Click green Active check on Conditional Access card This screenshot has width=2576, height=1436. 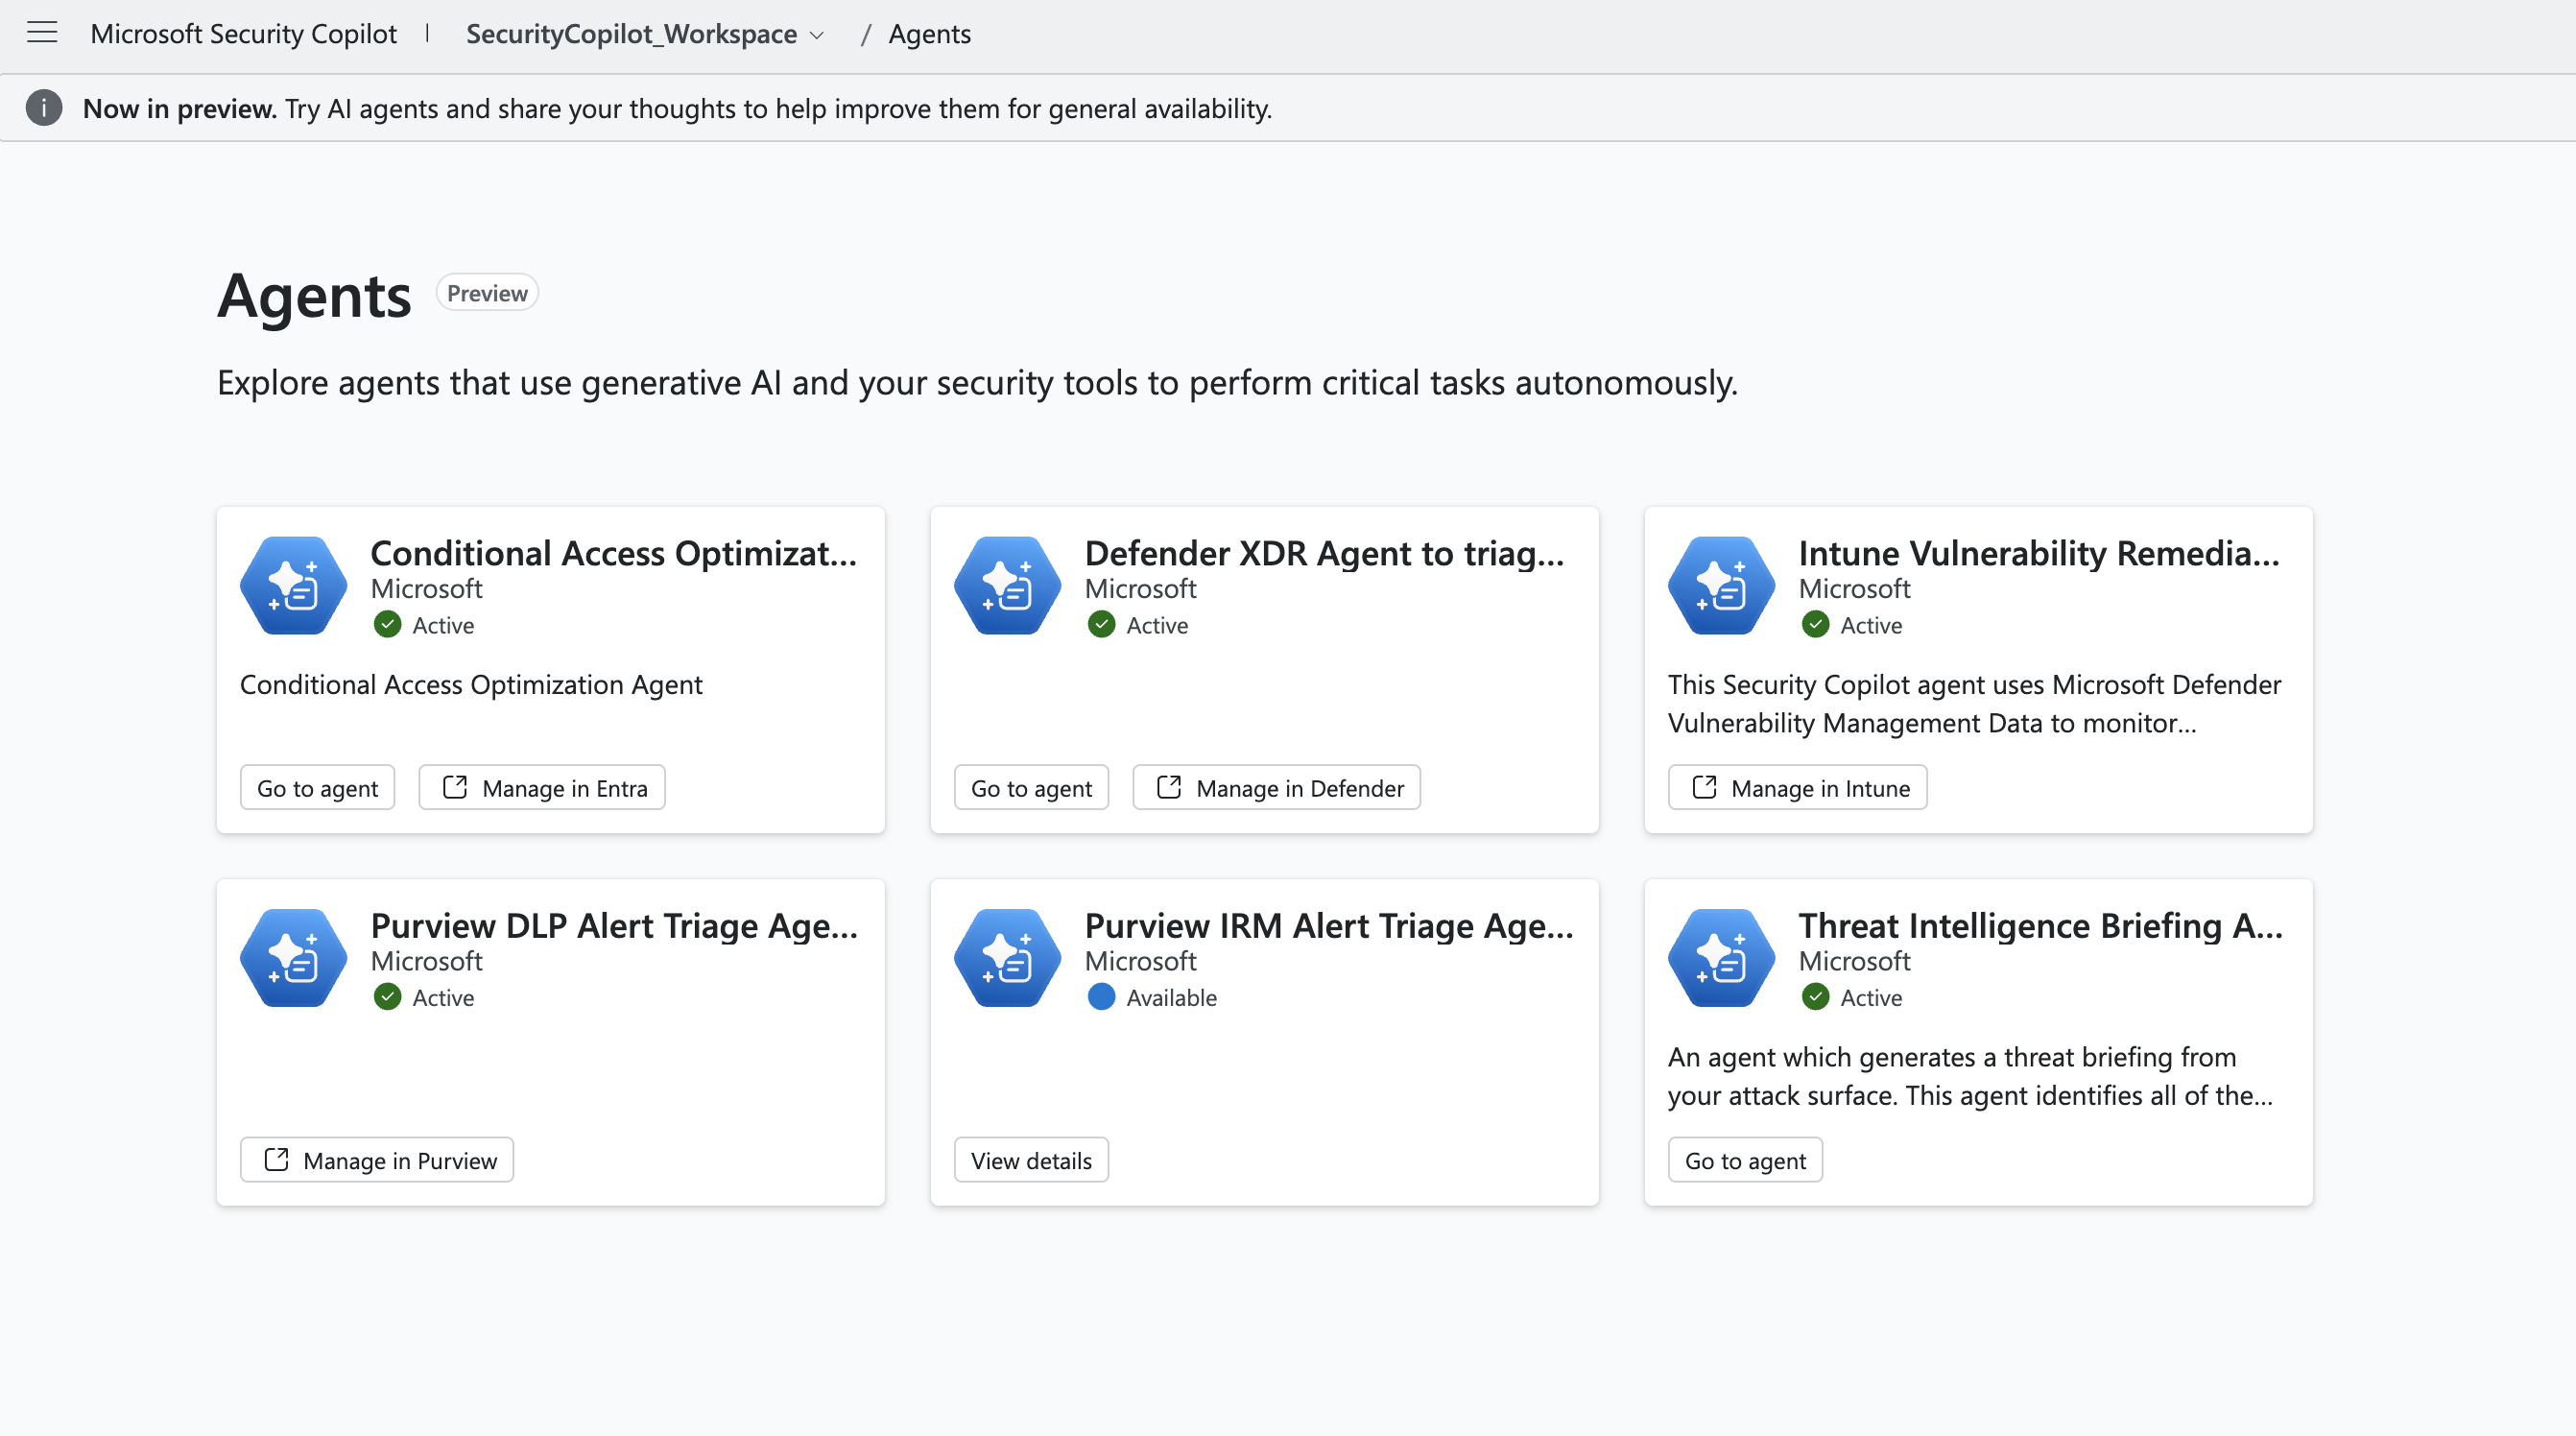point(388,625)
